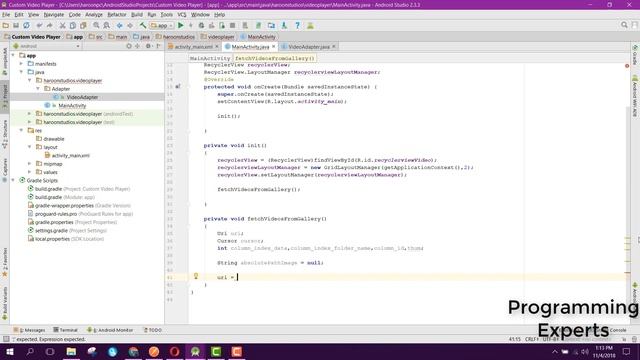The image size is (640, 360).
Task: Click the navigate Forward arrow icon
Action: click(130, 25)
